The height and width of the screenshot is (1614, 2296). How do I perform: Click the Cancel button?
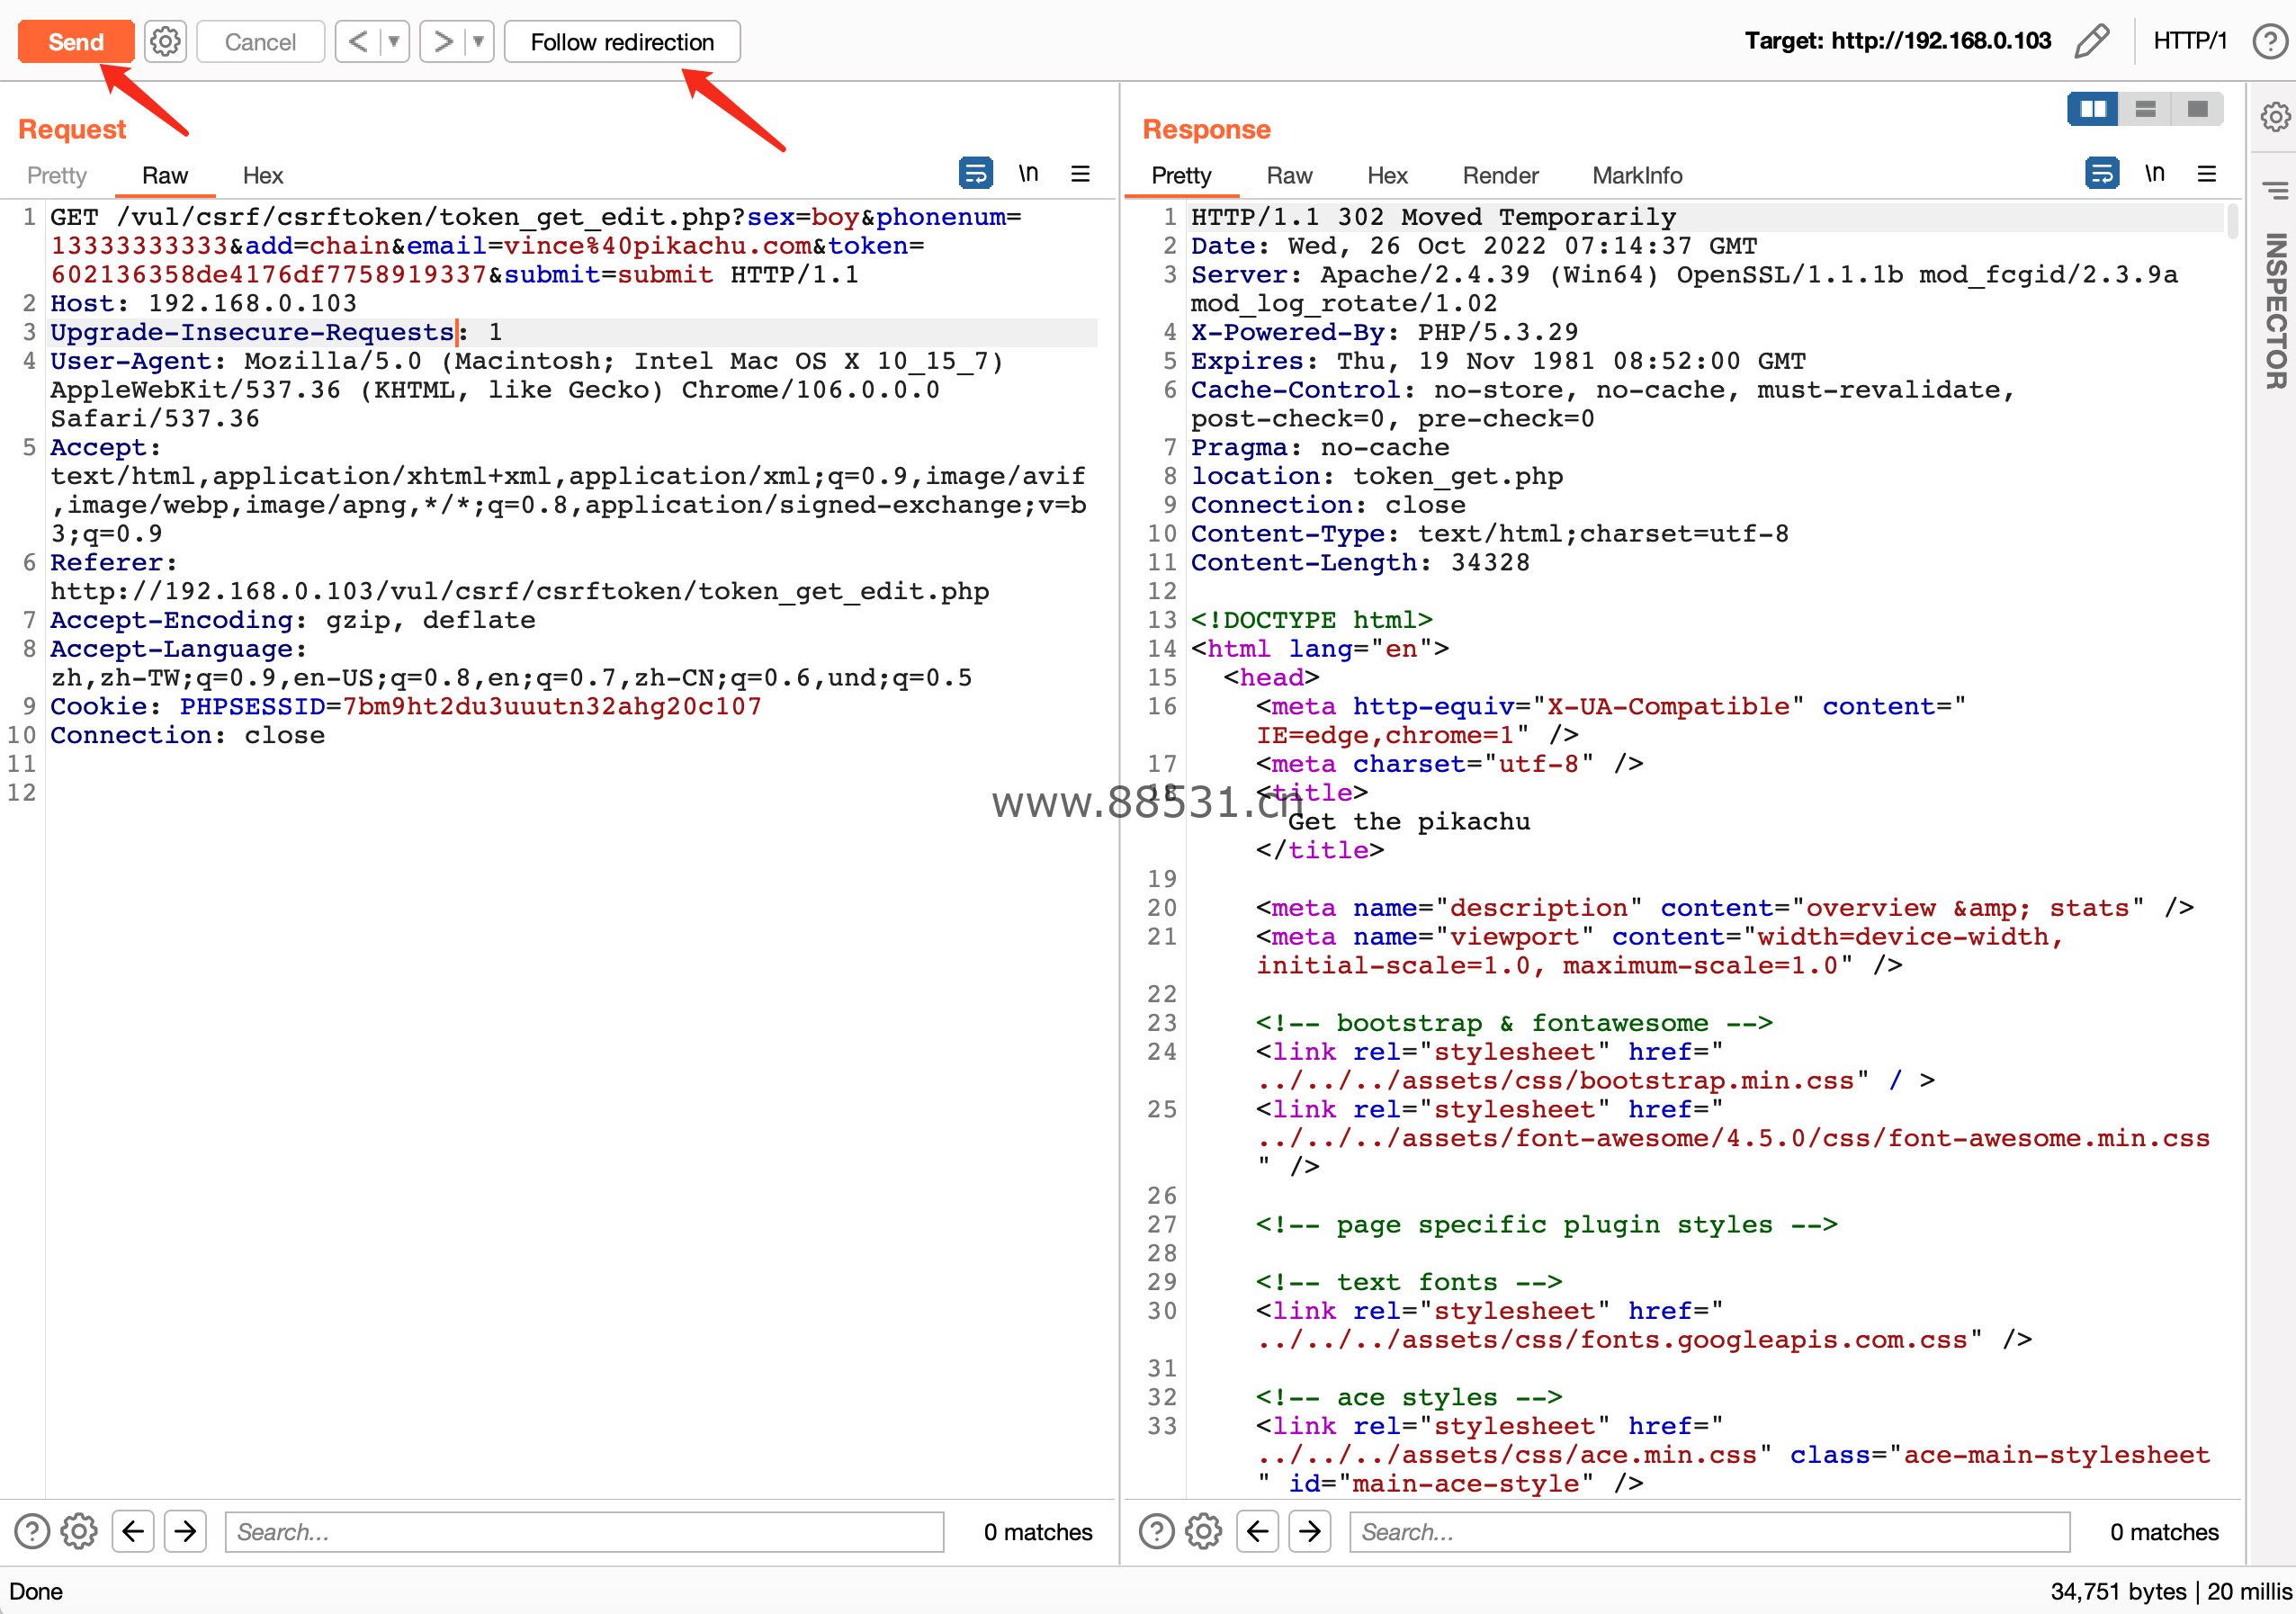pos(260,42)
